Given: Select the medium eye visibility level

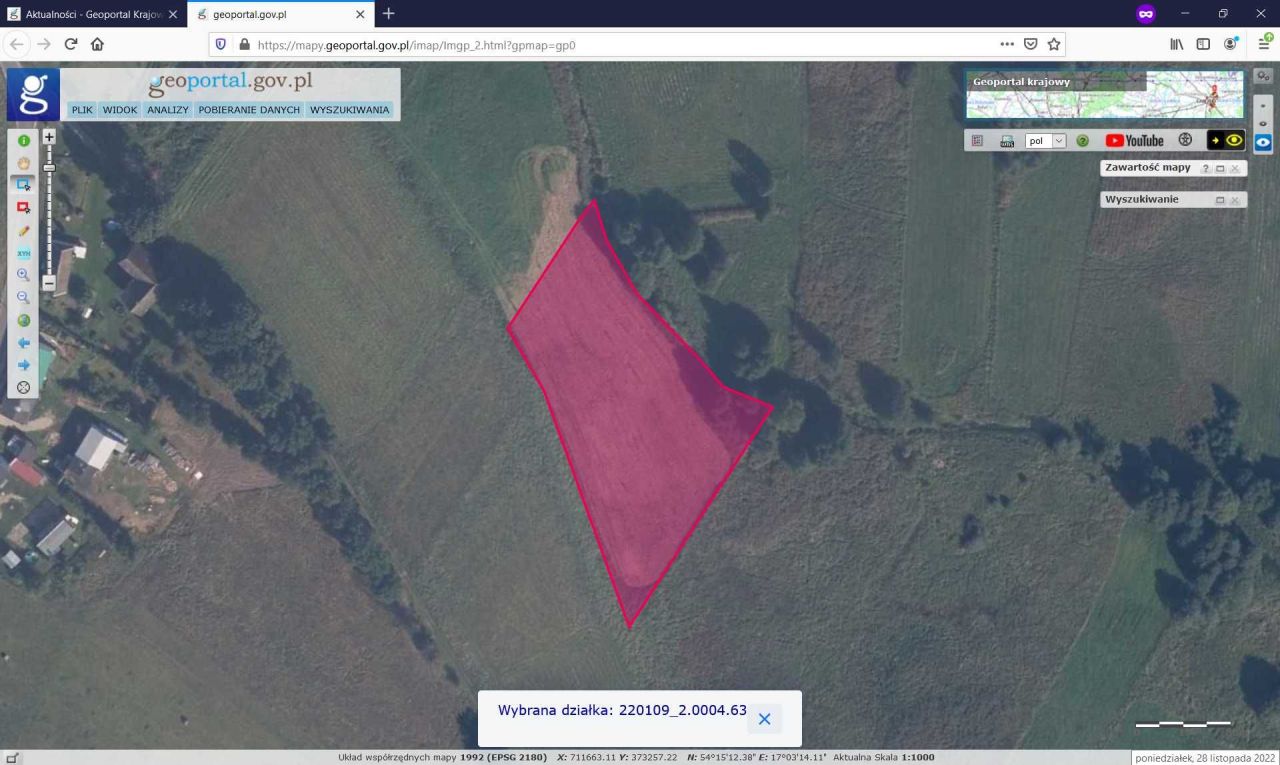Looking at the screenshot, I should 1263,123.
